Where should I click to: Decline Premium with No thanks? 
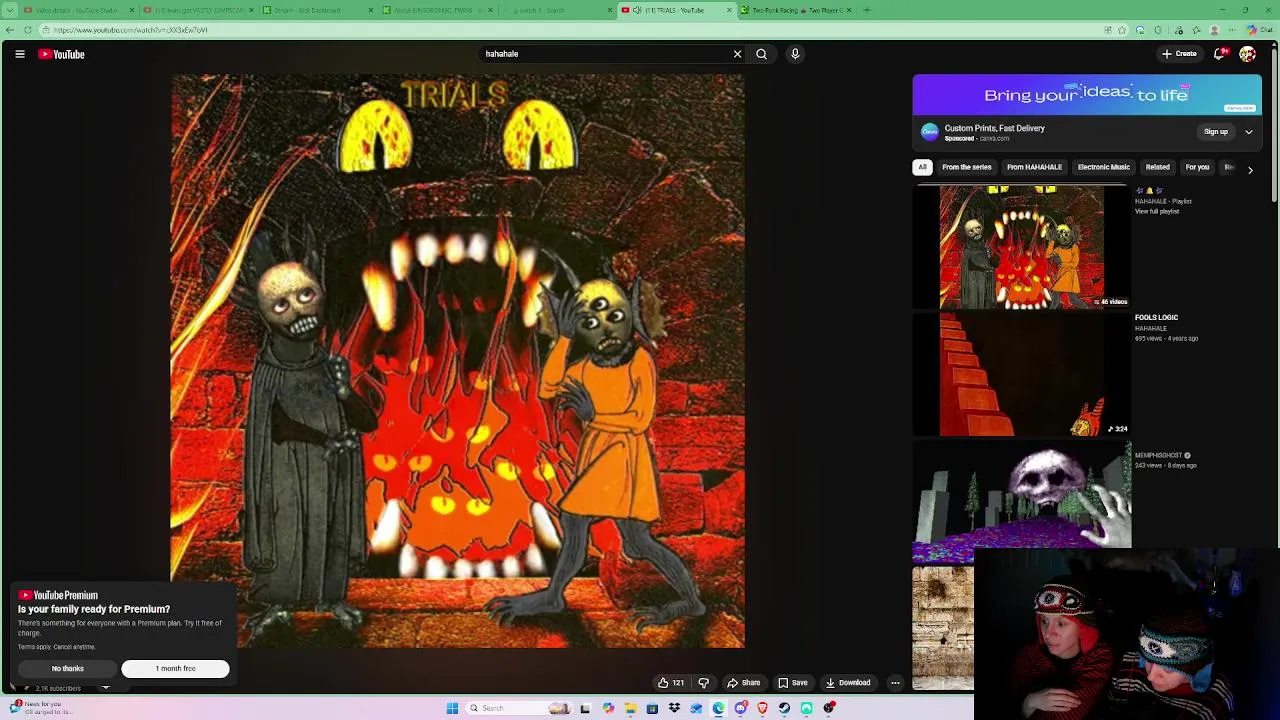pos(68,668)
